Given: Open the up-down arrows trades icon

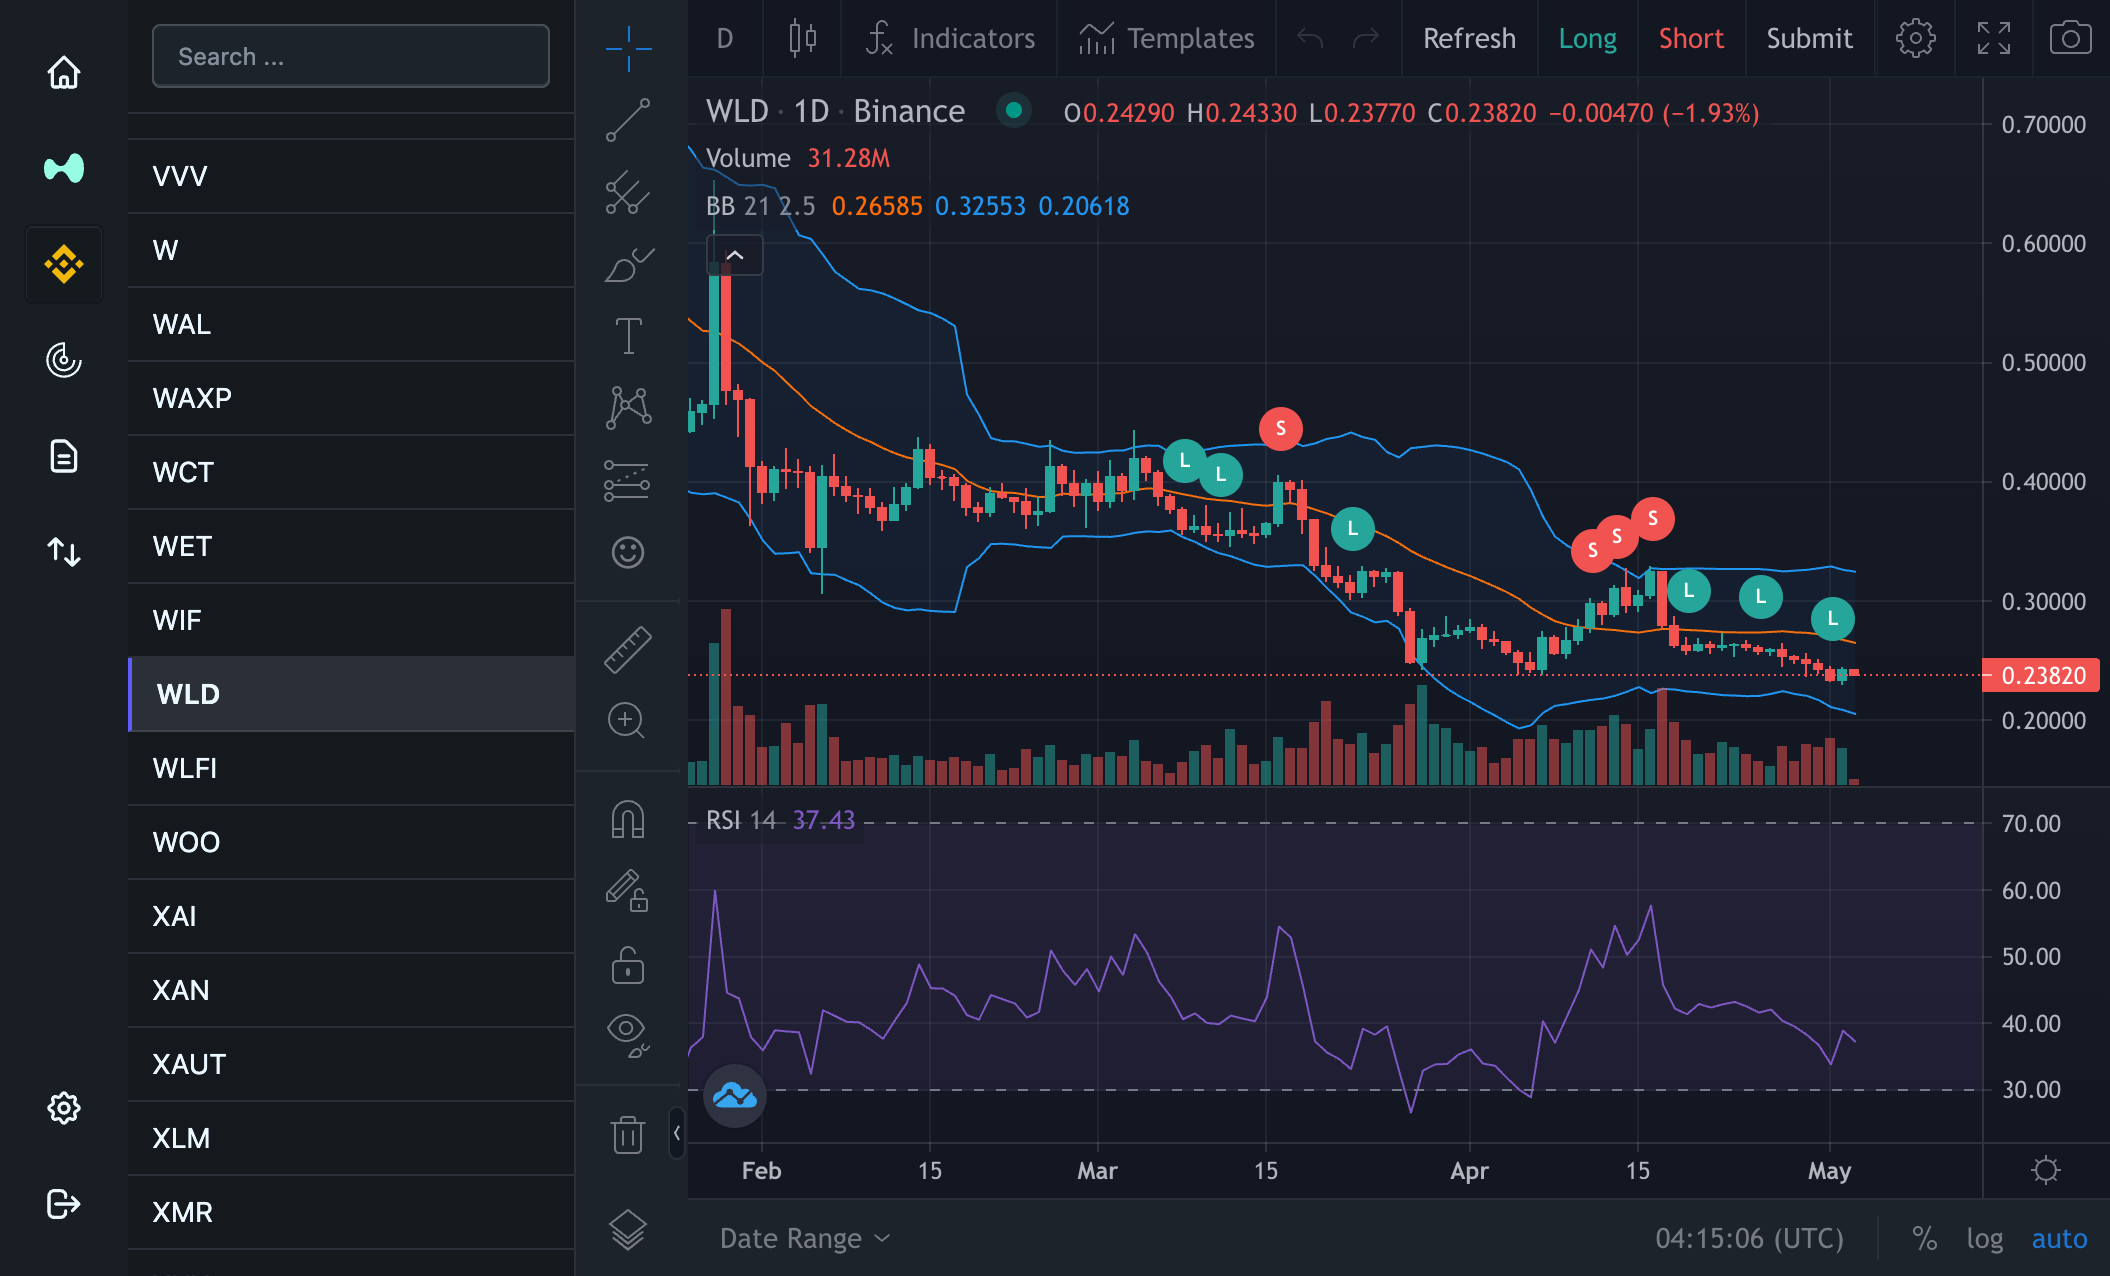Looking at the screenshot, I should 64,552.
